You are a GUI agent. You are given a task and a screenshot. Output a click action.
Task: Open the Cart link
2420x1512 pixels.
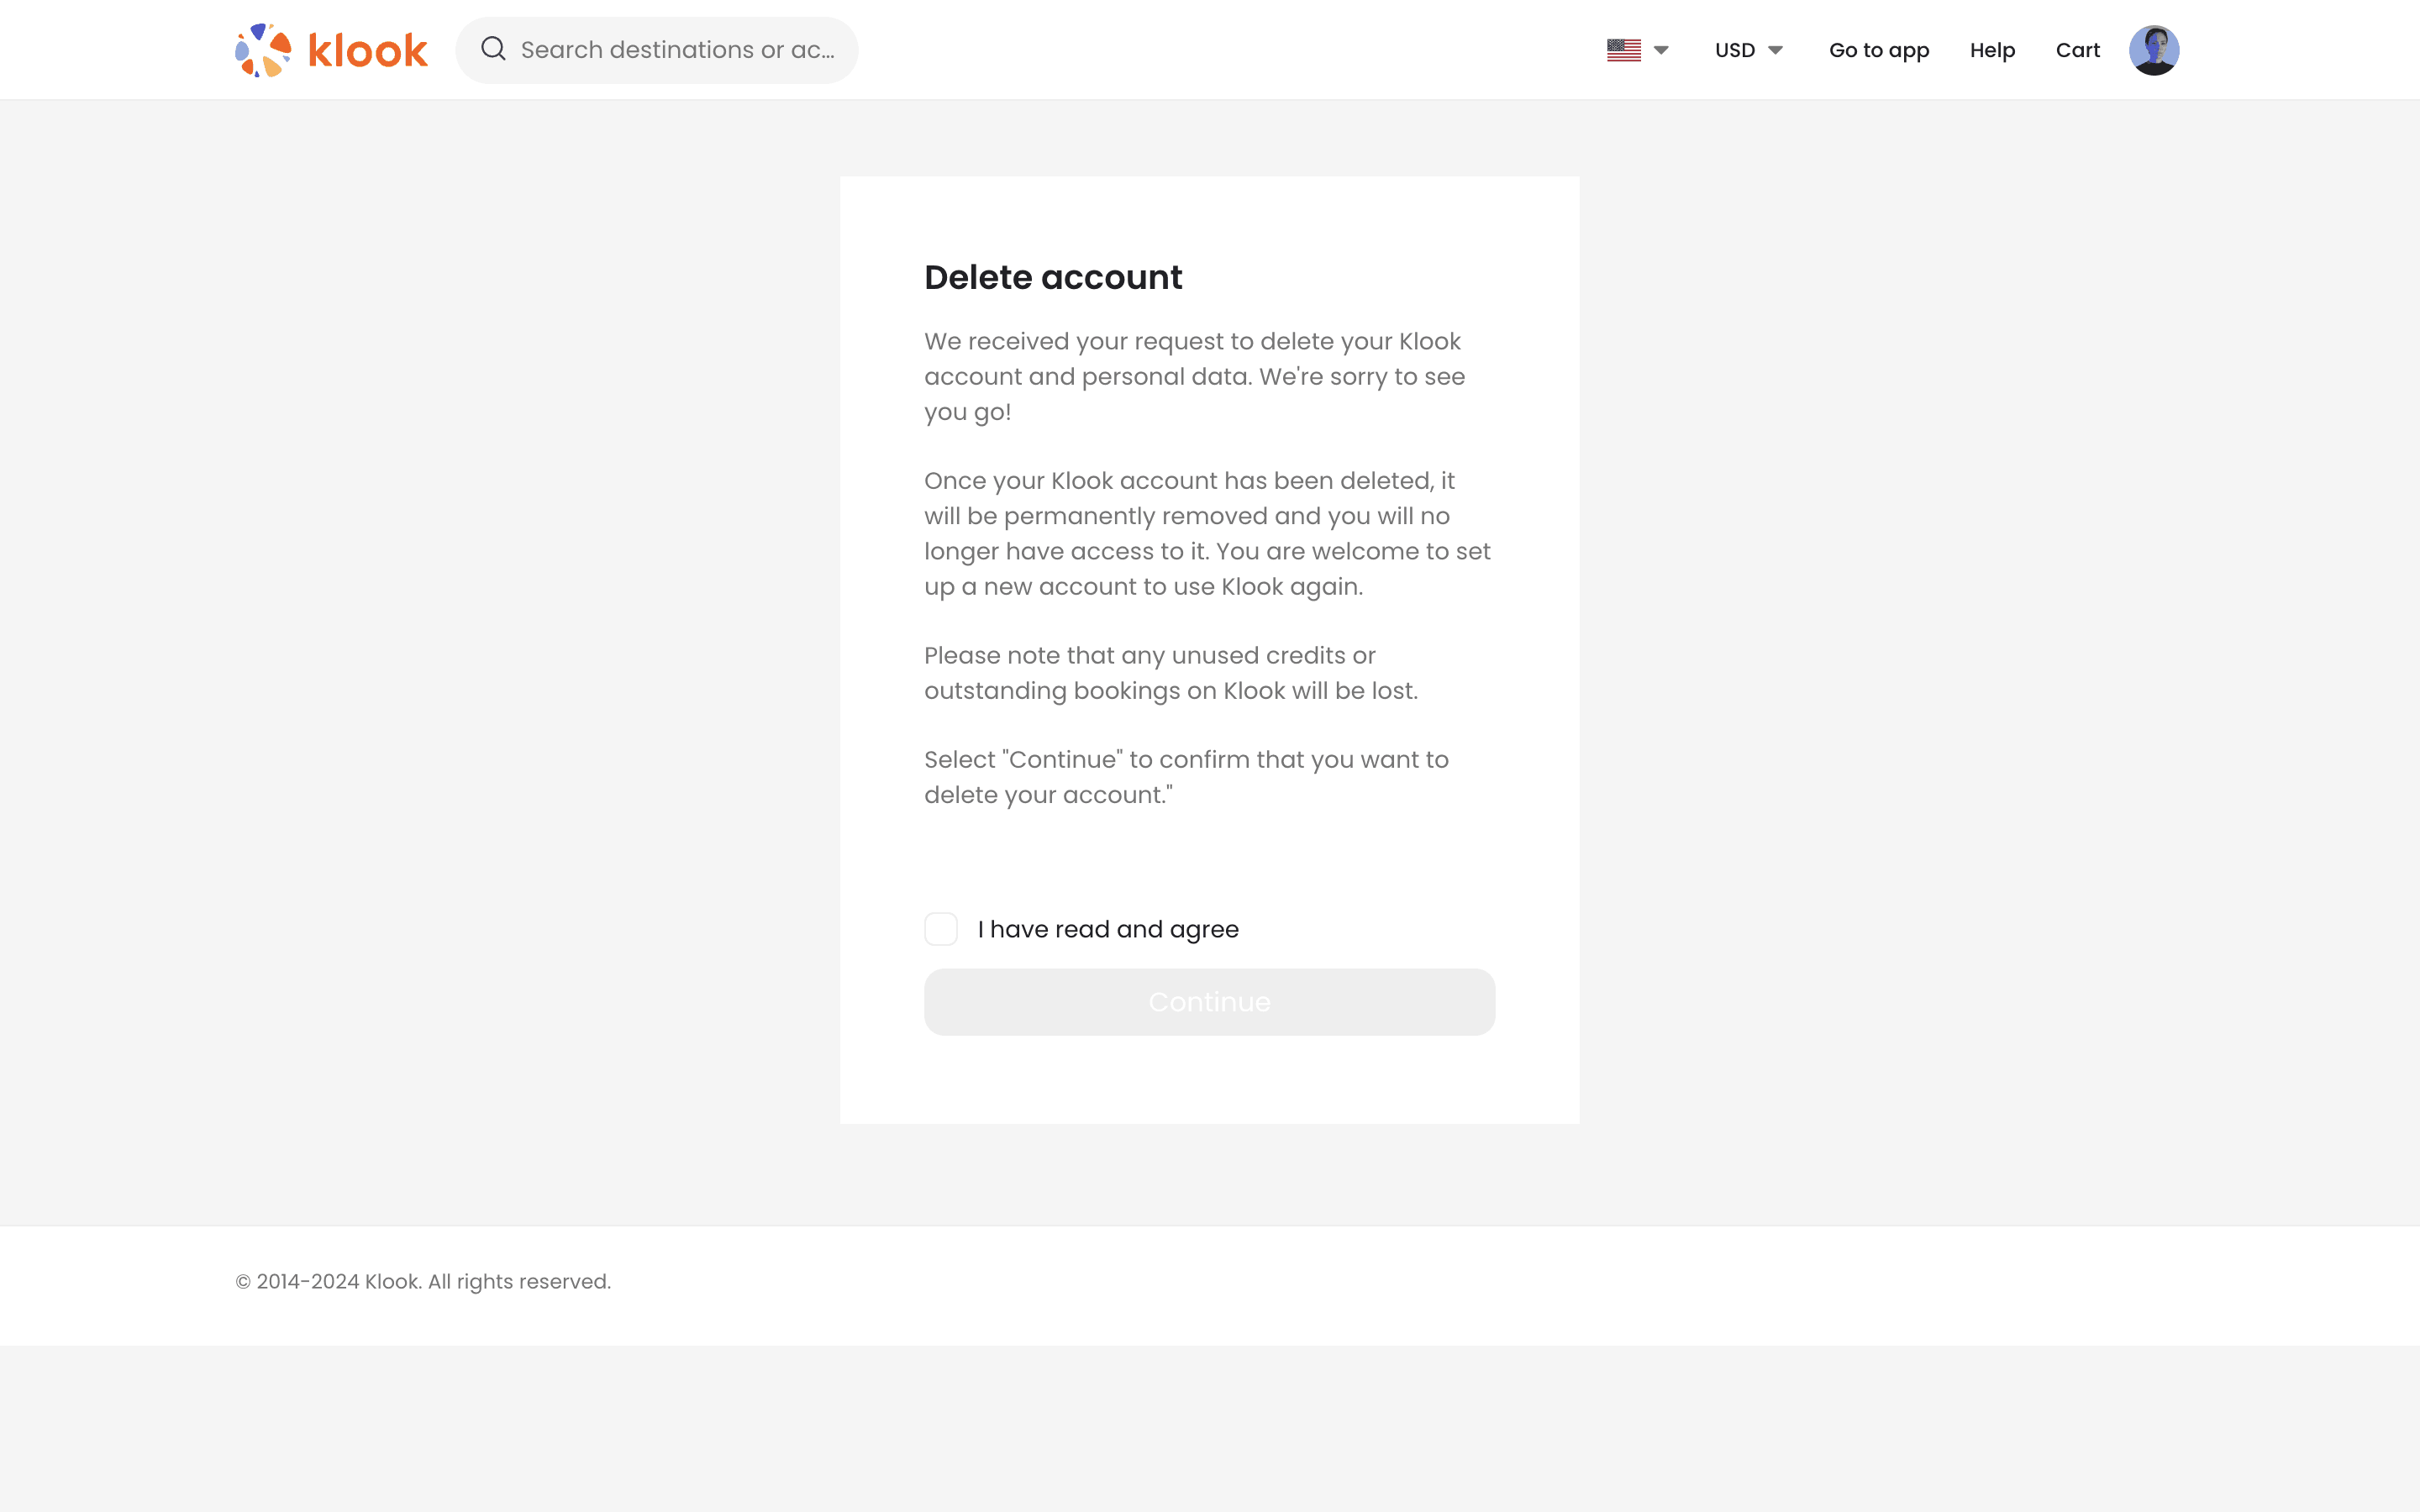coord(2077,50)
